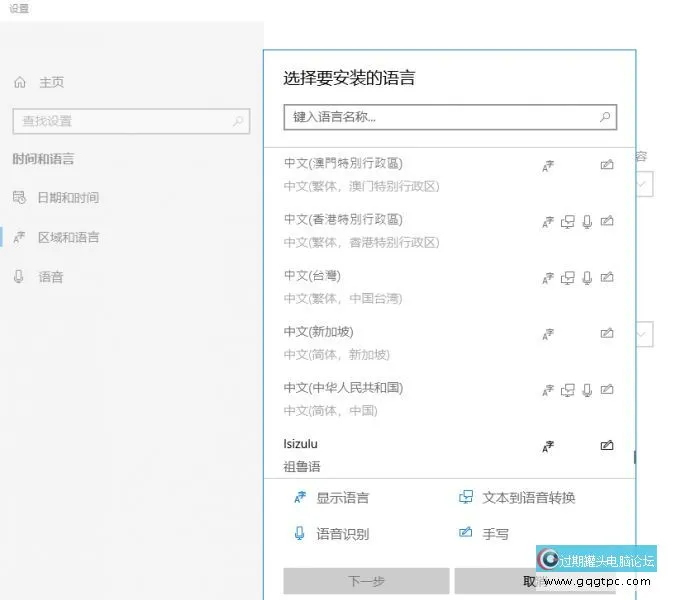Focus the 键入语言名称 search field
Viewport: 681px width, 600px height.
(x=450, y=117)
